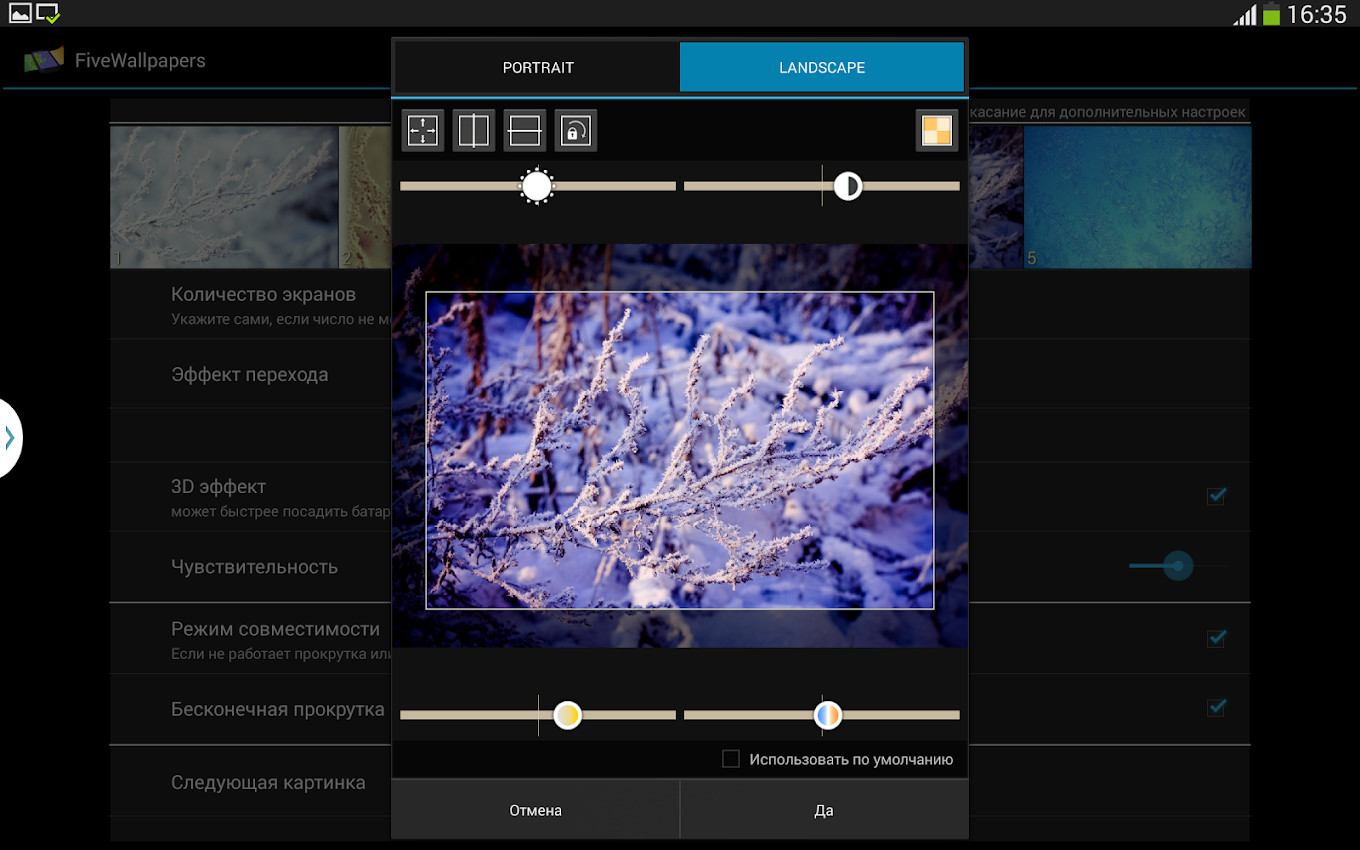
Task: Tap the yellow saturation slider handle
Action: coord(567,715)
